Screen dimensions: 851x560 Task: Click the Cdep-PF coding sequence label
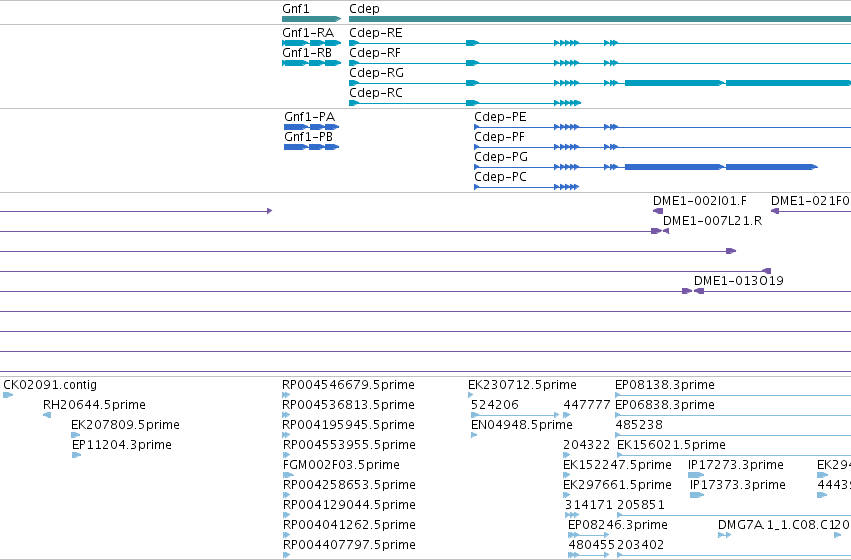click(x=499, y=137)
